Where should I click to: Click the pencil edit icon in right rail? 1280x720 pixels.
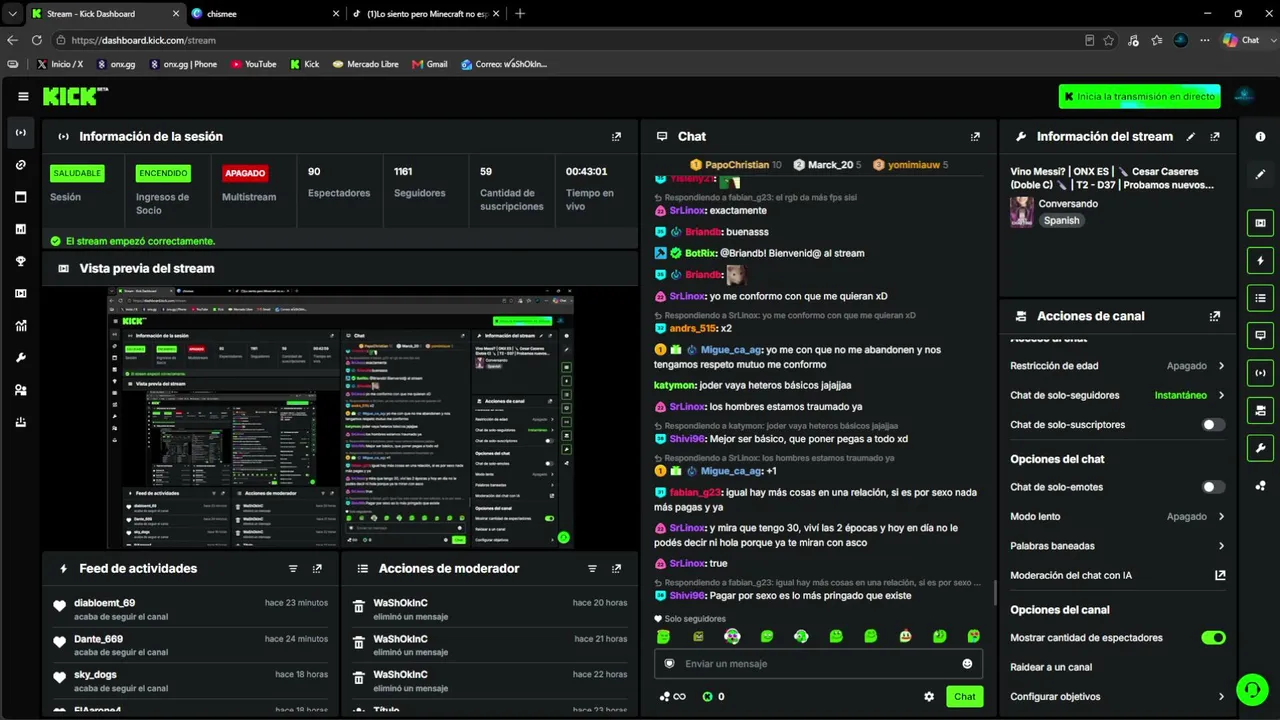[x=1260, y=174]
